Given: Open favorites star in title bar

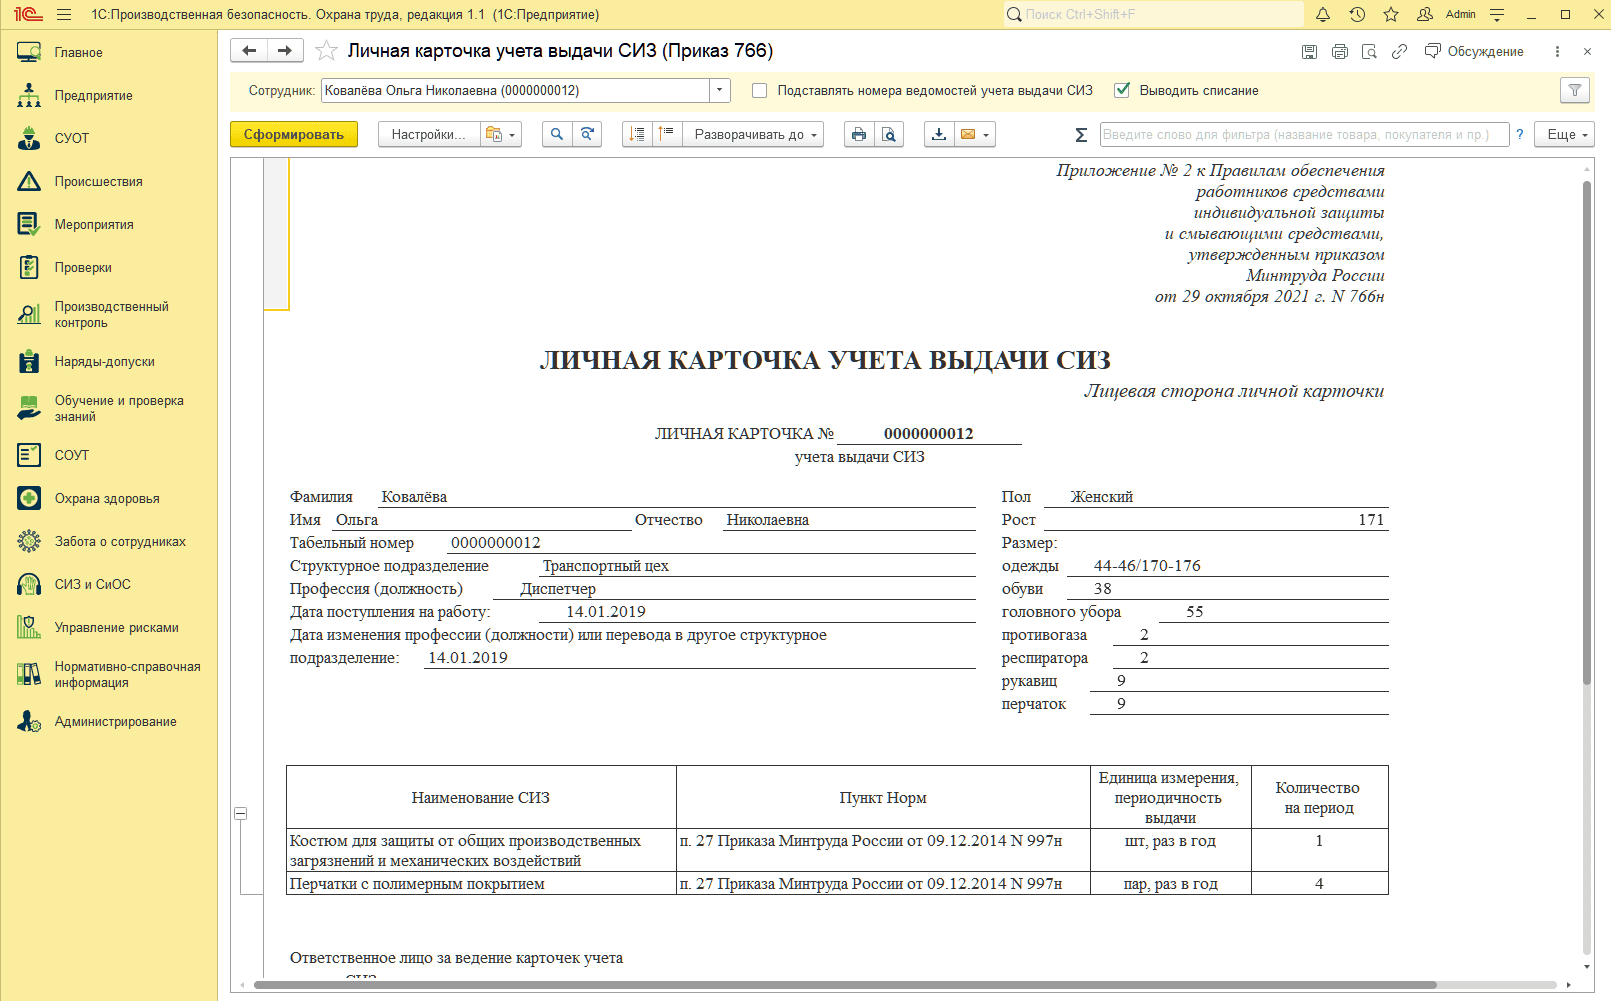Looking at the screenshot, I should click(1391, 15).
